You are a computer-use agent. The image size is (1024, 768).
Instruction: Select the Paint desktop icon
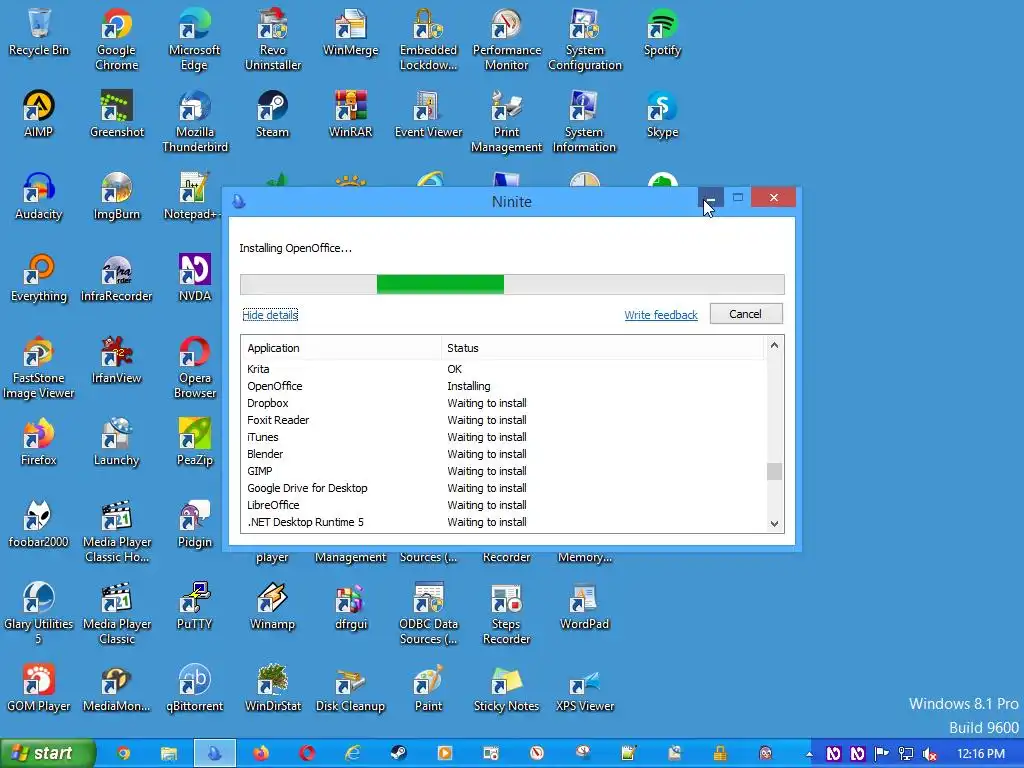[428, 688]
